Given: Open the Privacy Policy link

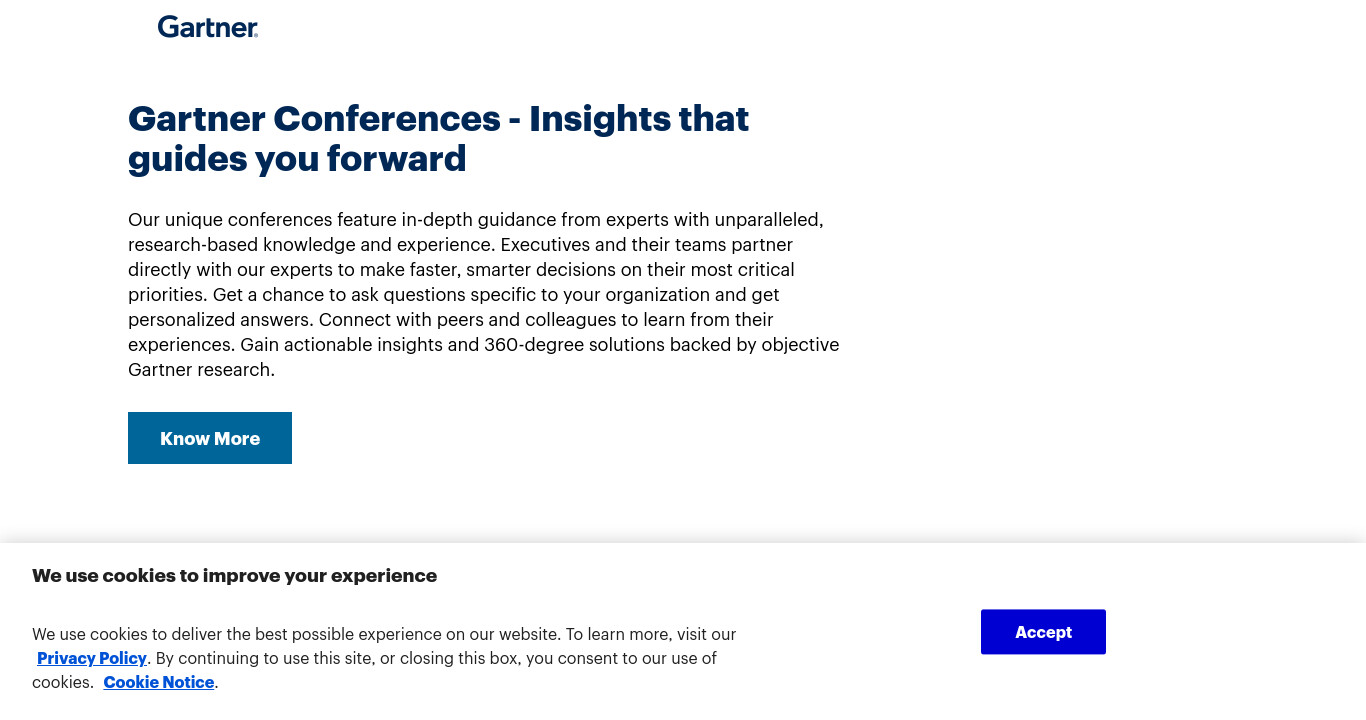Looking at the screenshot, I should click(92, 658).
